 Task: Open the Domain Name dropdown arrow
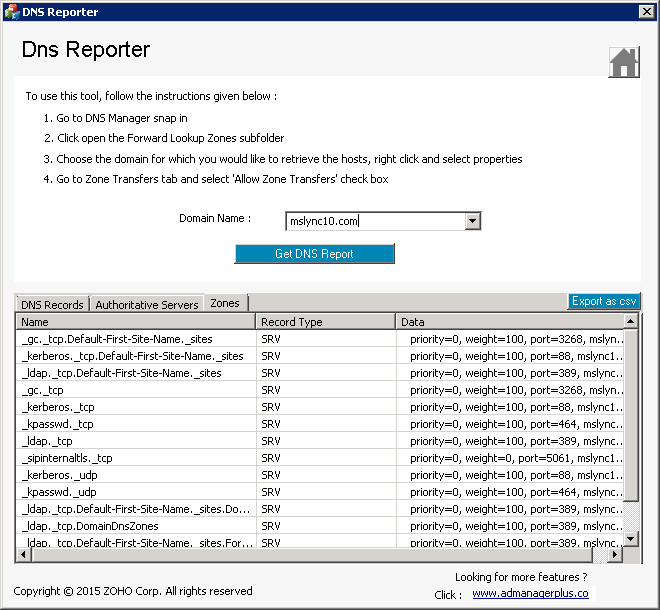click(473, 222)
